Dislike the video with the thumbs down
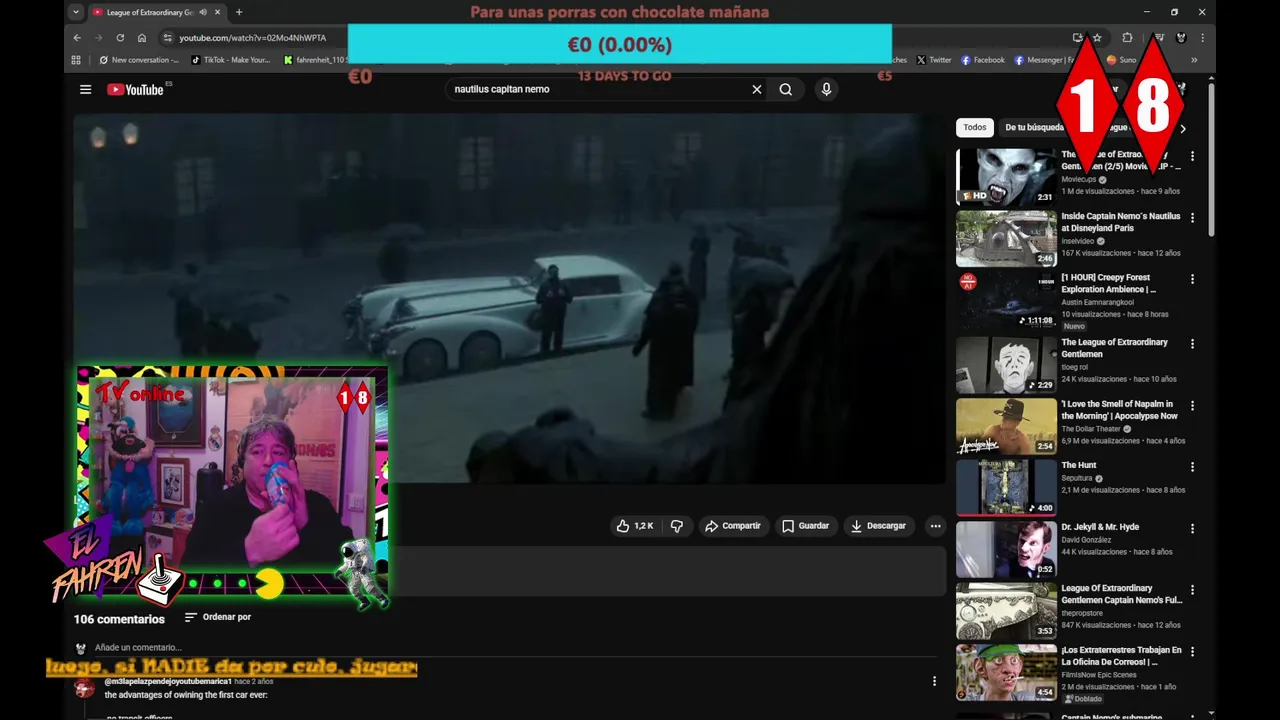 (677, 526)
